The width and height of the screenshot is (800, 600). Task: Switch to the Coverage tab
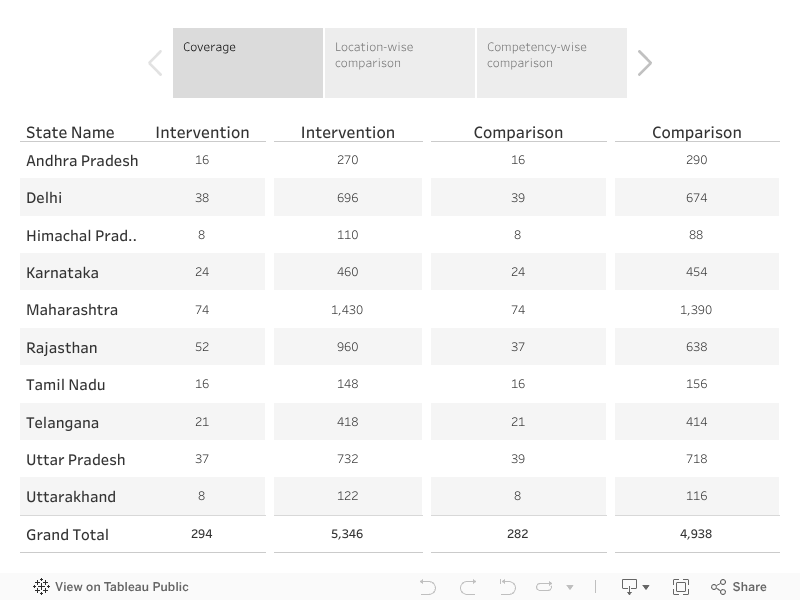248,63
